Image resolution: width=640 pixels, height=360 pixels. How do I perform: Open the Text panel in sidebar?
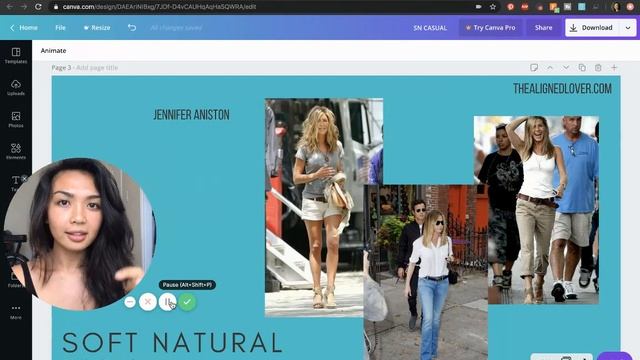coord(15,182)
